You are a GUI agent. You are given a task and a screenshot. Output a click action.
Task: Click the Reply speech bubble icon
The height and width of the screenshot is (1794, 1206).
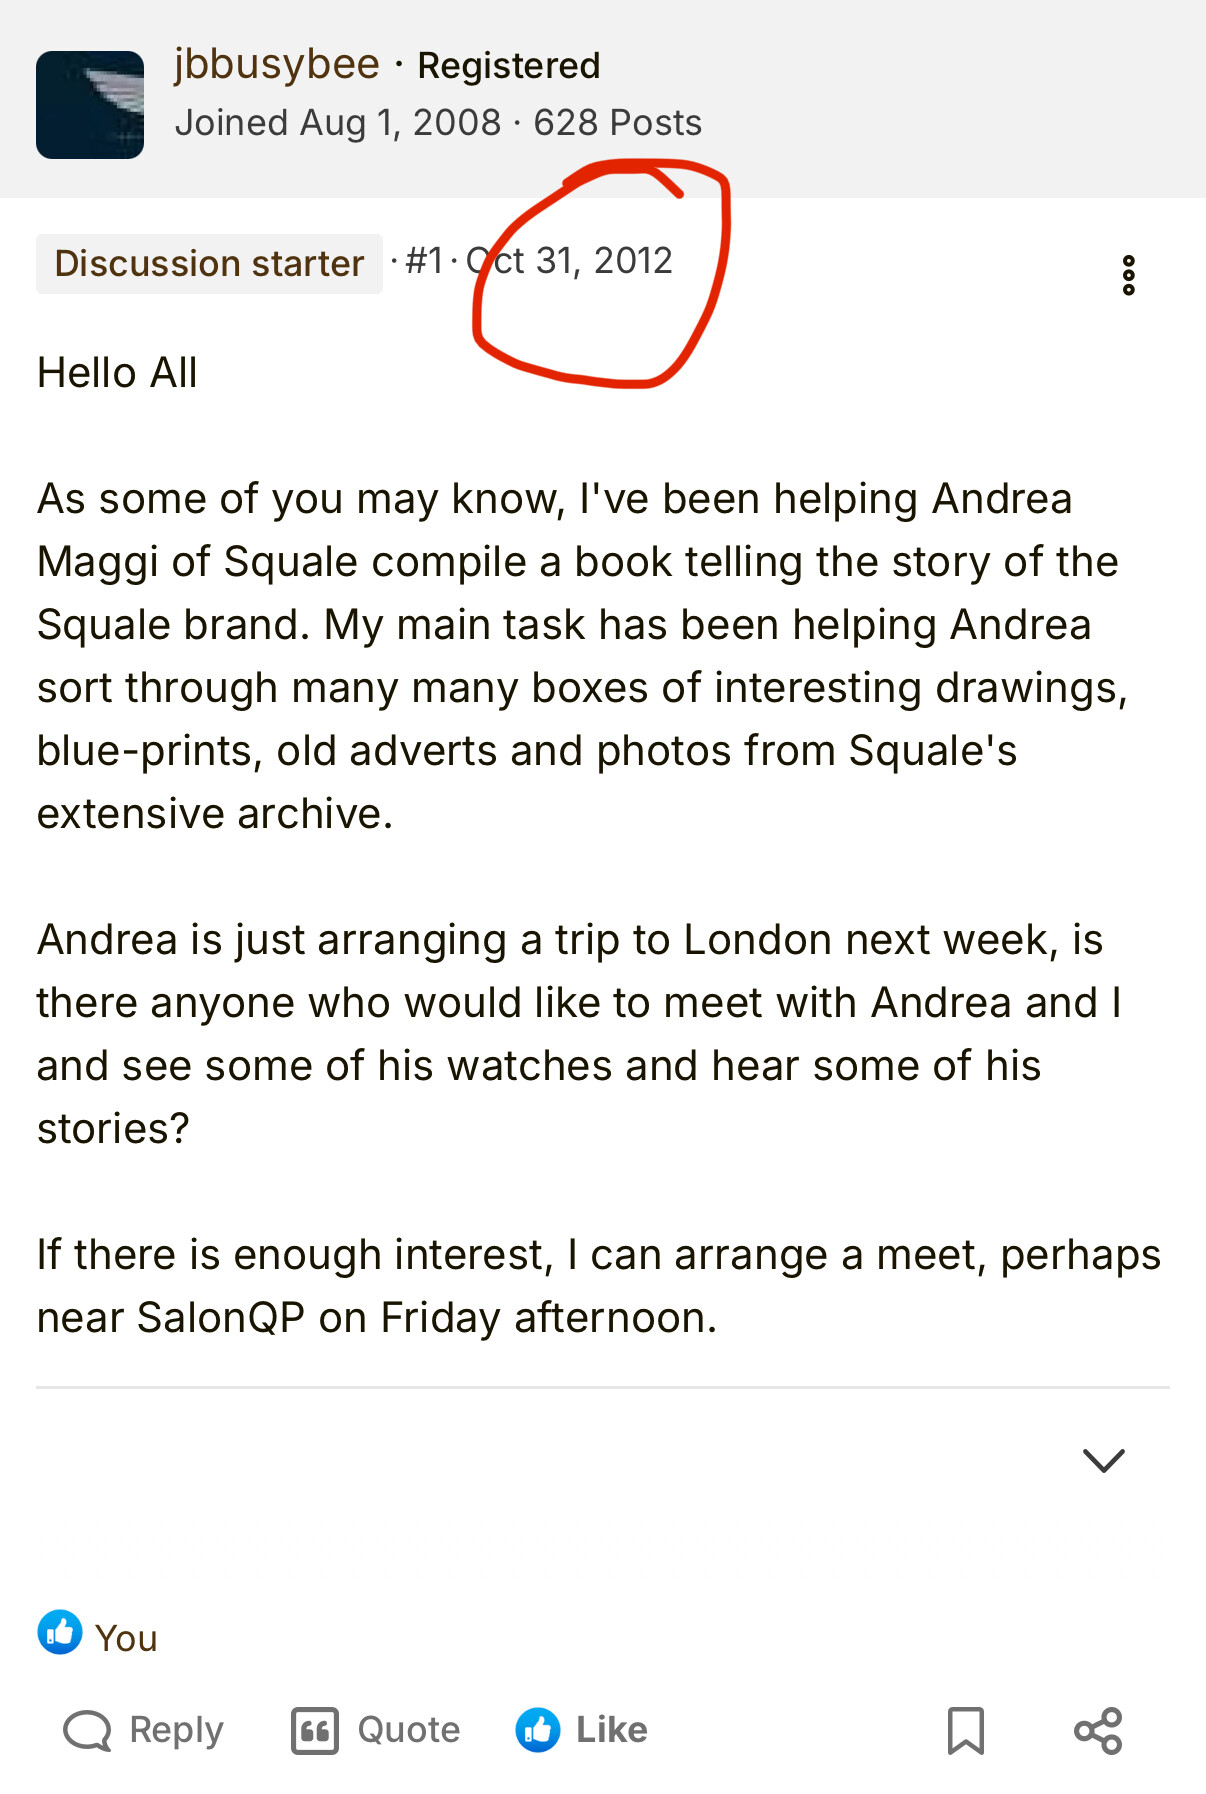87,1730
